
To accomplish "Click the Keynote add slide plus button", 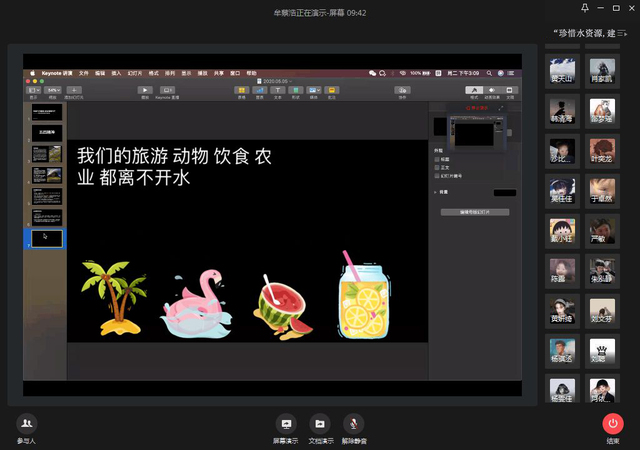I will [x=73, y=90].
